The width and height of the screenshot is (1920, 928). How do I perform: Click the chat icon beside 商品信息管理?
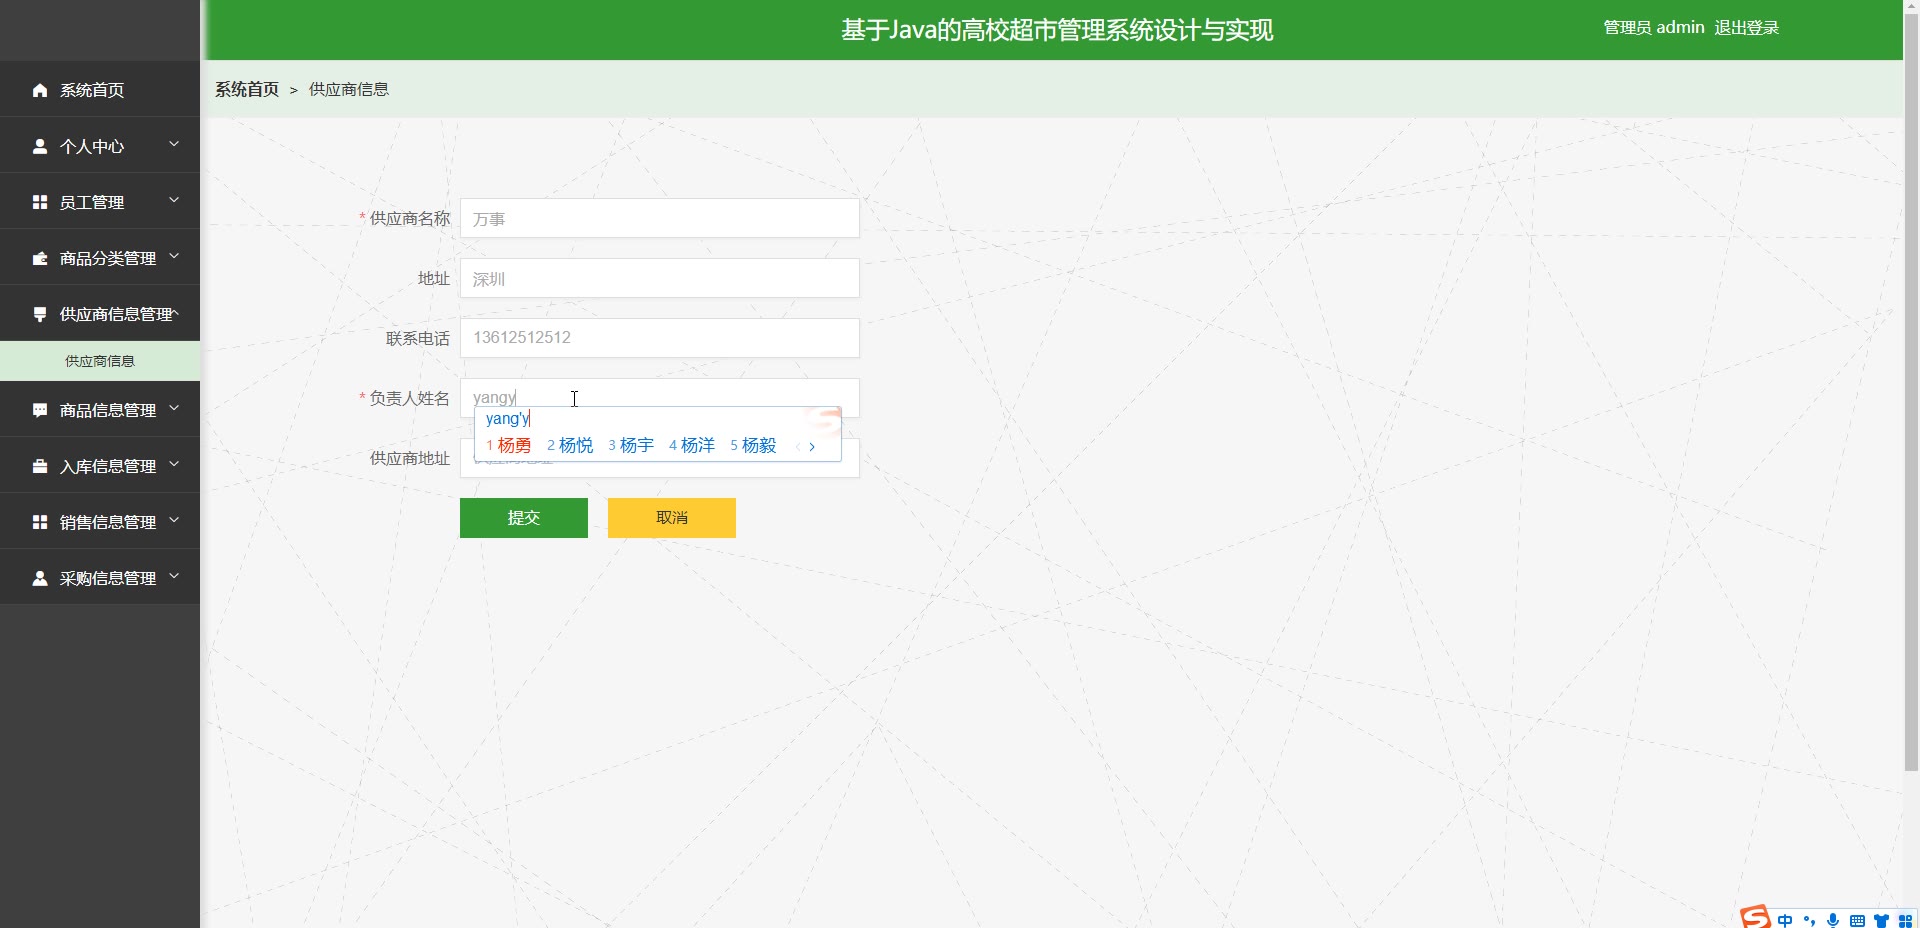click(x=40, y=410)
